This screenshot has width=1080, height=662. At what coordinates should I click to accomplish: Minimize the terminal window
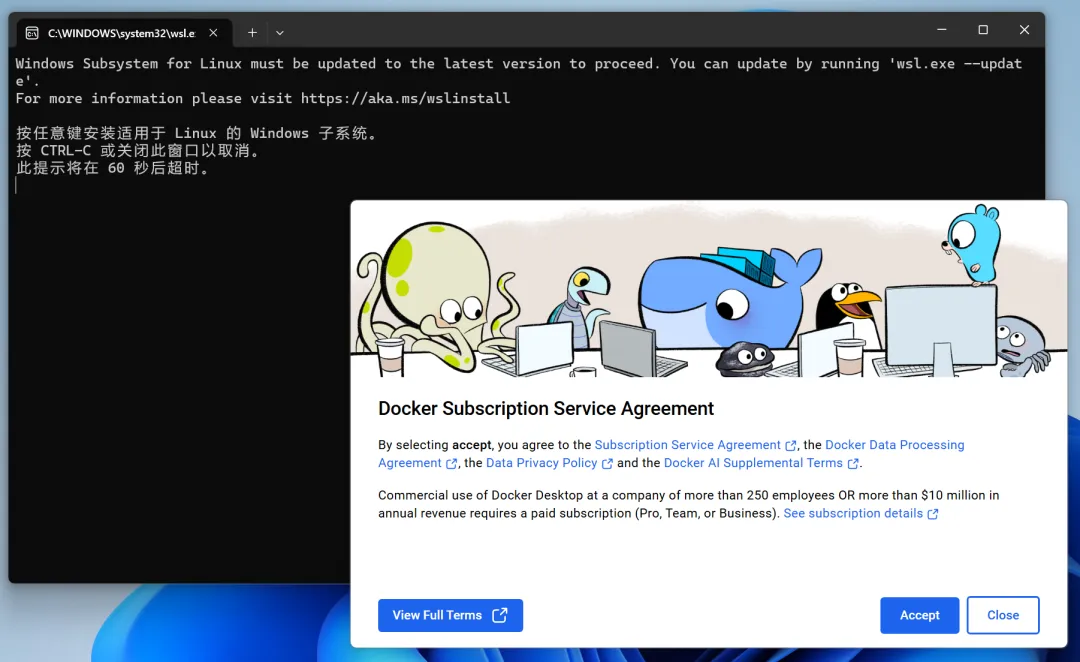pos(942,30)
